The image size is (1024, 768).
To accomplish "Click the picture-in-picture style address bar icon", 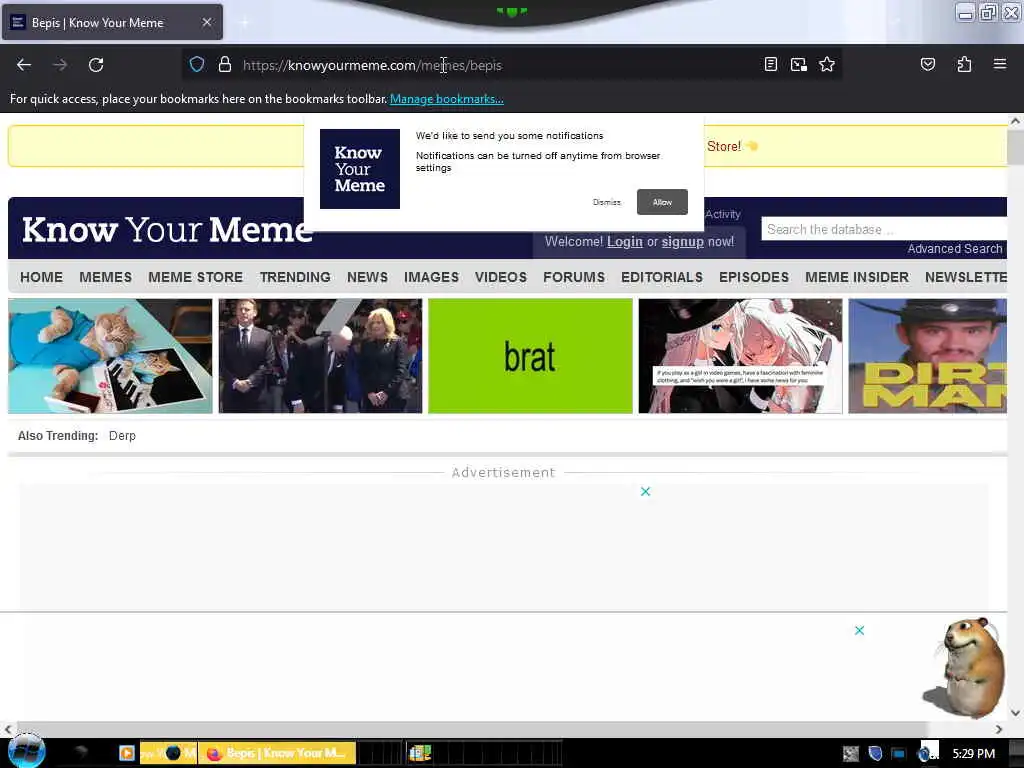I will tap(799, 64).
